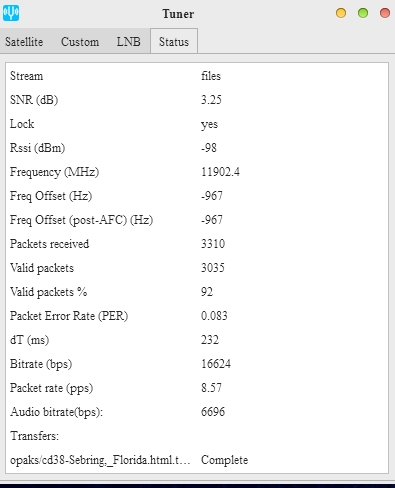395x488 pixels.
Task: Click the Stream value 'files'
Action: coord(211,76)
